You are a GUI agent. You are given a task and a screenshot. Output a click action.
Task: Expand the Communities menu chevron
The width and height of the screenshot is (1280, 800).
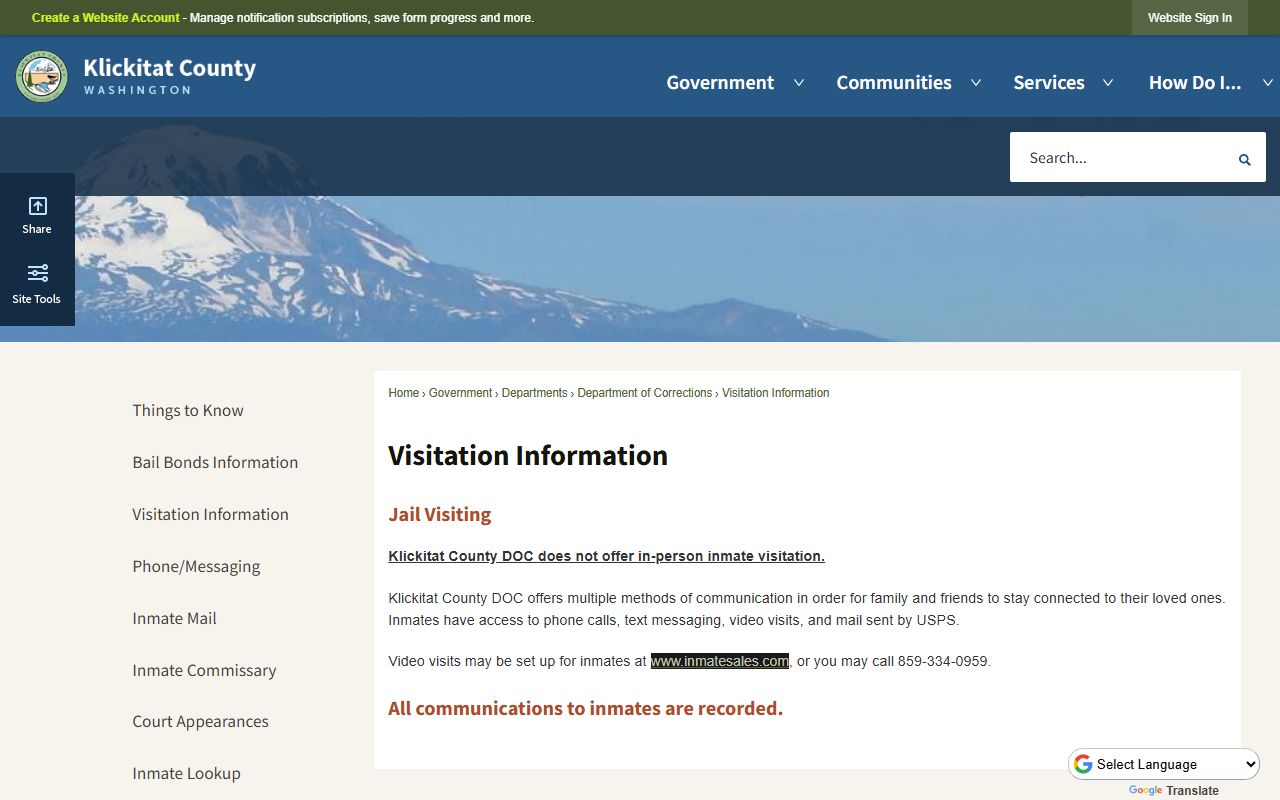tap(976, 83)
